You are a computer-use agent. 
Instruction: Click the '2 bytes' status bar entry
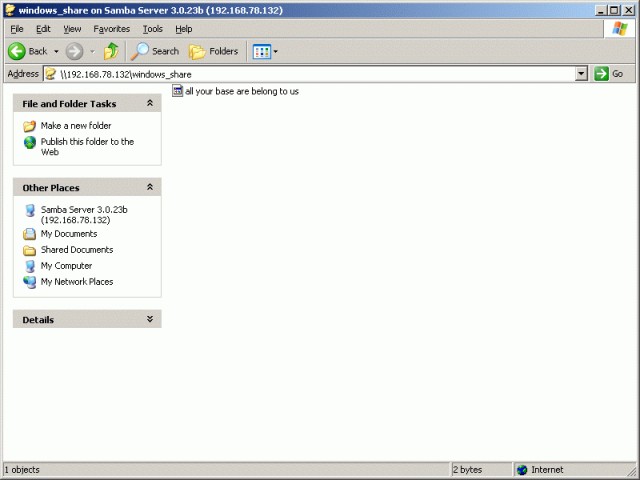[x=467, y=470]
